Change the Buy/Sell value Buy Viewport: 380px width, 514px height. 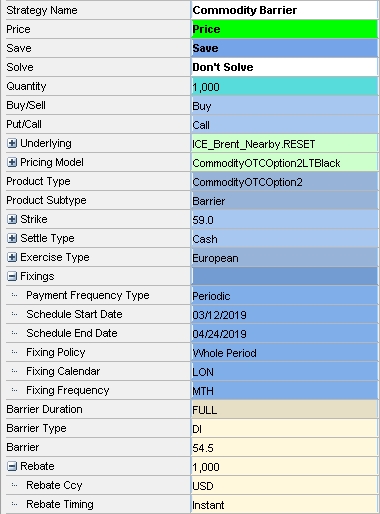coord(285,106)
